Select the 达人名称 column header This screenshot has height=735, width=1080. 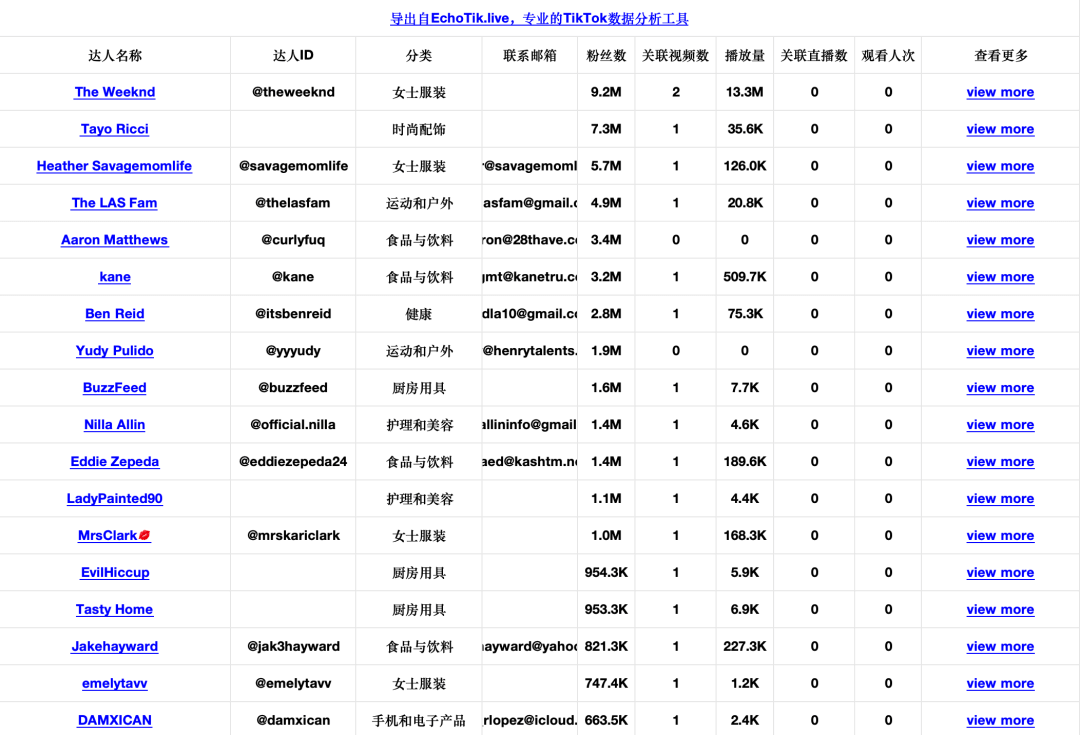click(x=115, y=55)
